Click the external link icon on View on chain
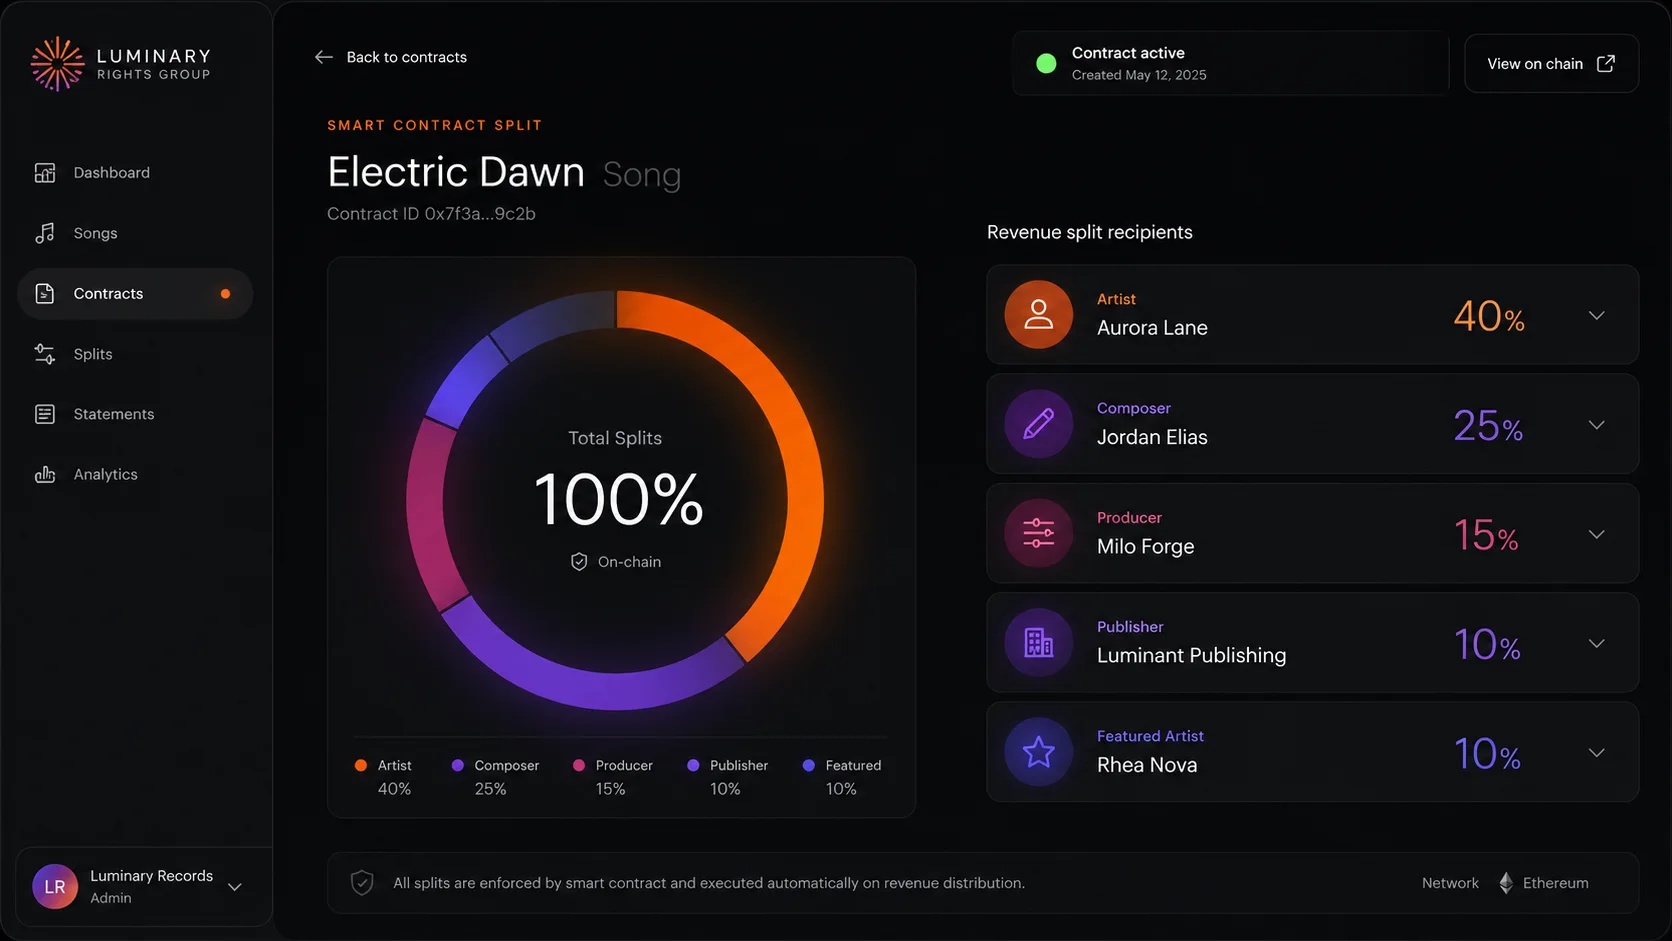Image resolution: width=1672 pixels, height=941 pixels. [1606, 64]
